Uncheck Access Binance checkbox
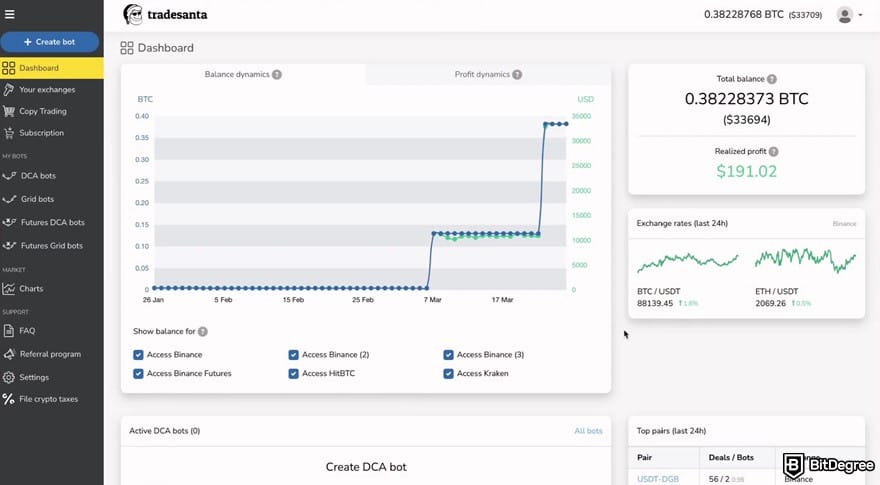Image resolution: width=880 pixels, height=485 pixels. click(x=138, y=355)
